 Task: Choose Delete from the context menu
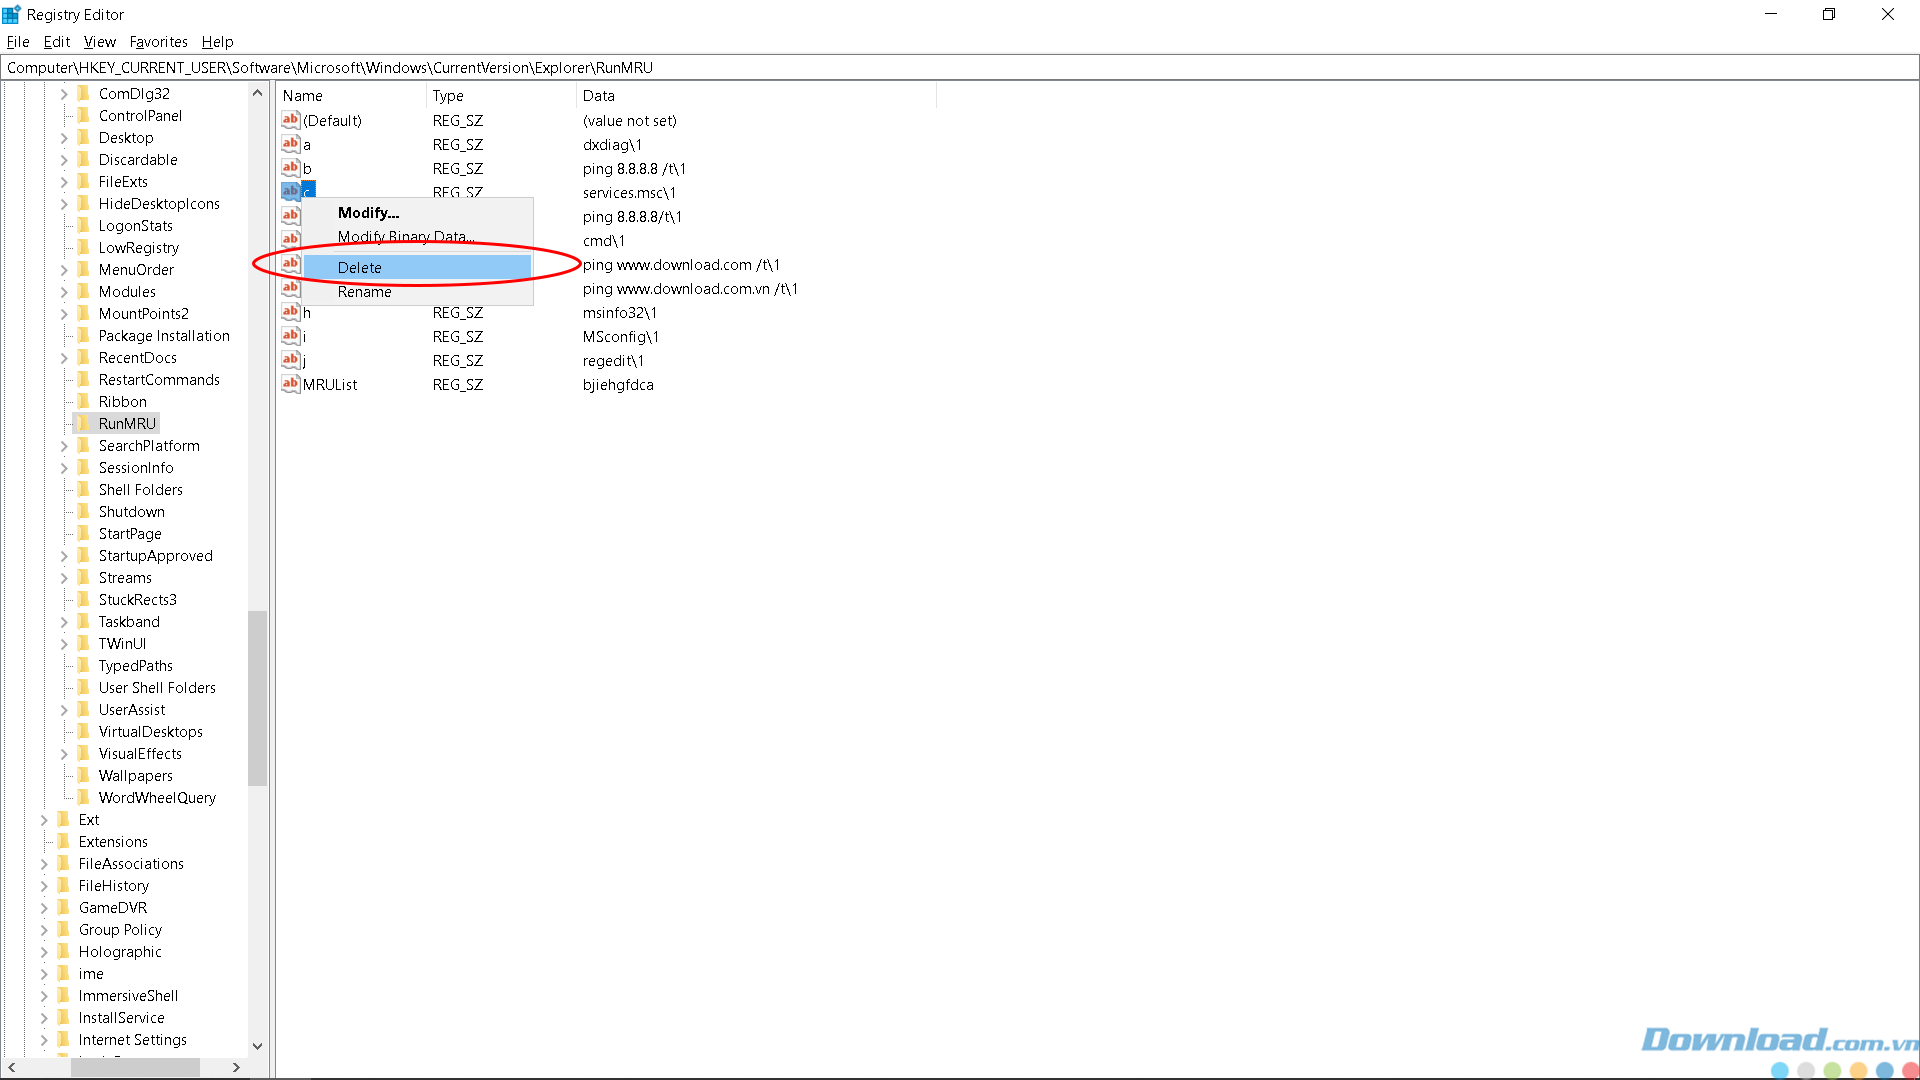(360, 268)
